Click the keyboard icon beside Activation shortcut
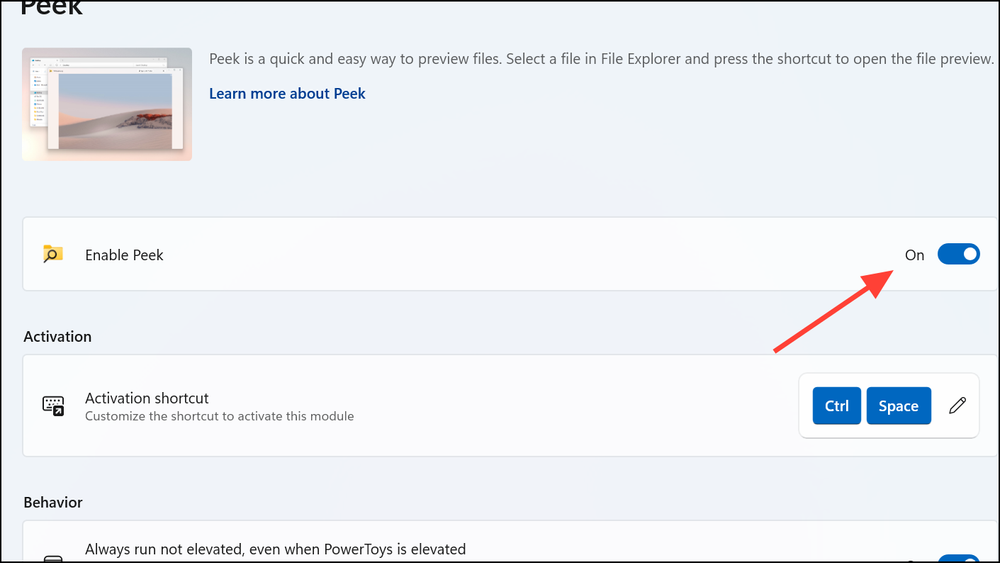 click(53, 405)
